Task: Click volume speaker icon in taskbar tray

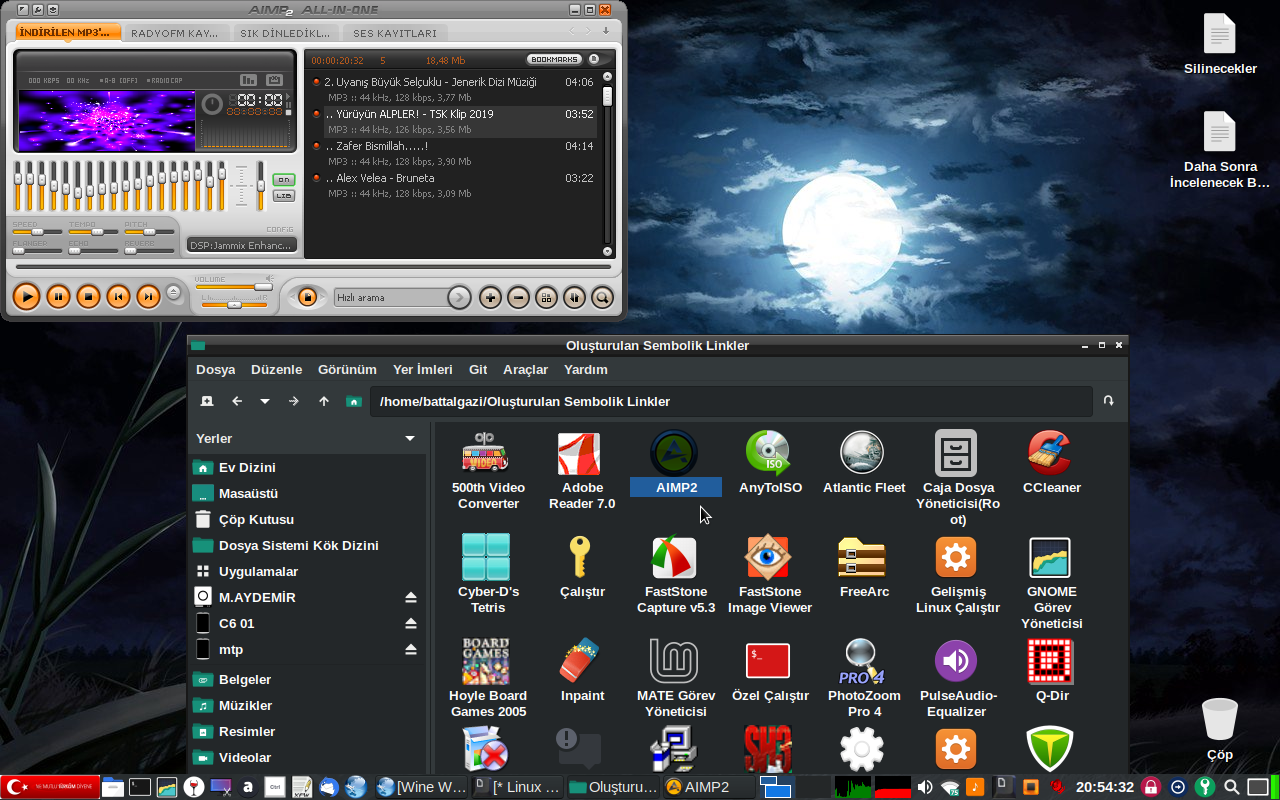Action: 925,787
